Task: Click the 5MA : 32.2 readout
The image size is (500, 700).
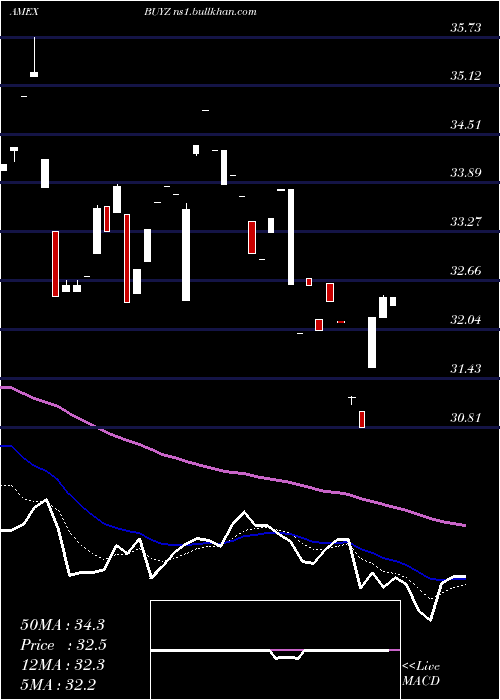Action: coord(58,684)
